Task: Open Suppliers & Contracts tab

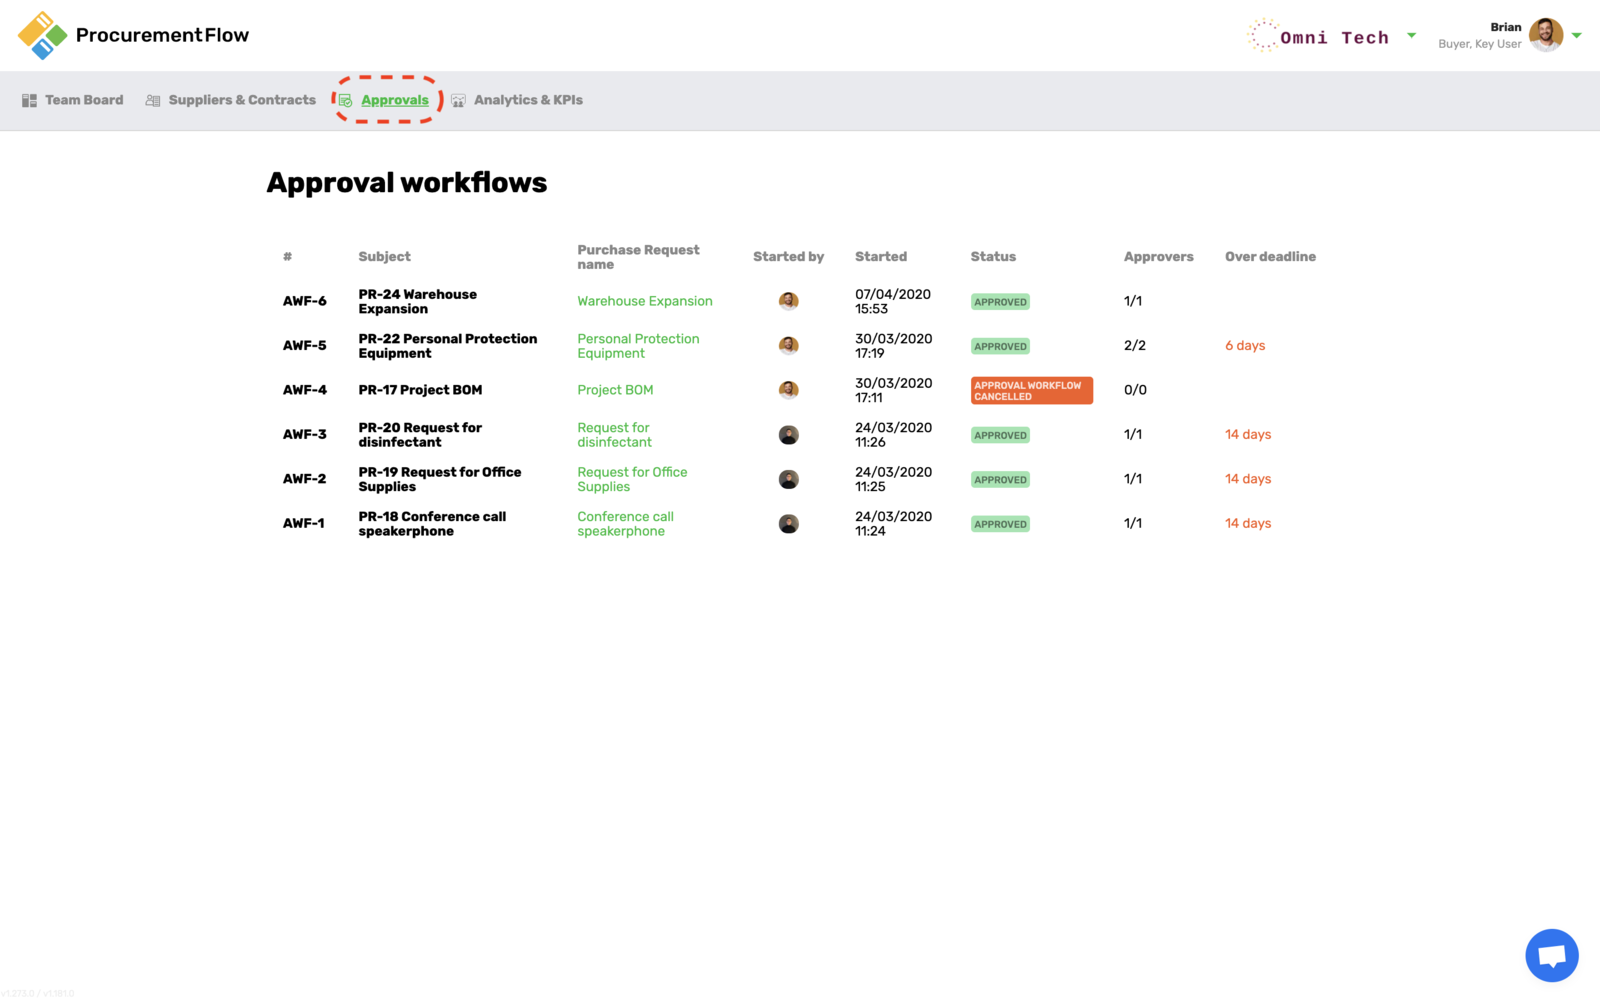Action: pos(241,100)
